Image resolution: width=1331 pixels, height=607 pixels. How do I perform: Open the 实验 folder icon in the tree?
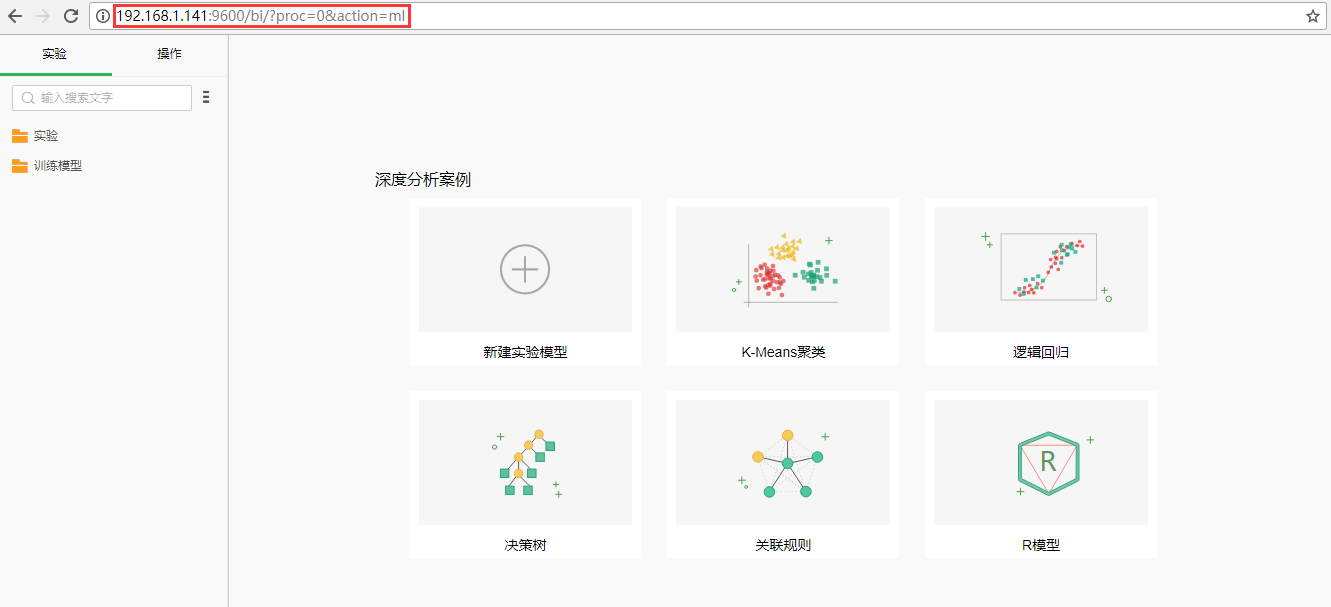20,136
